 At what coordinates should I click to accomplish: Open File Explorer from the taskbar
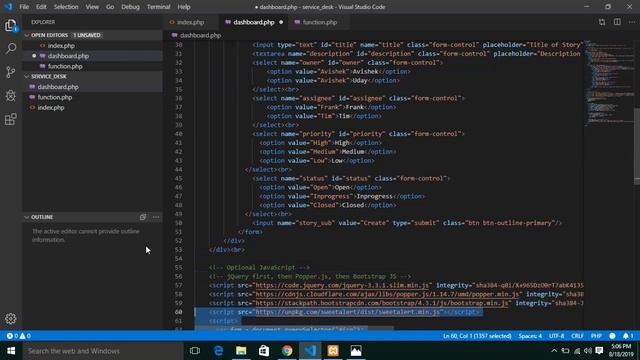(241, 351)
